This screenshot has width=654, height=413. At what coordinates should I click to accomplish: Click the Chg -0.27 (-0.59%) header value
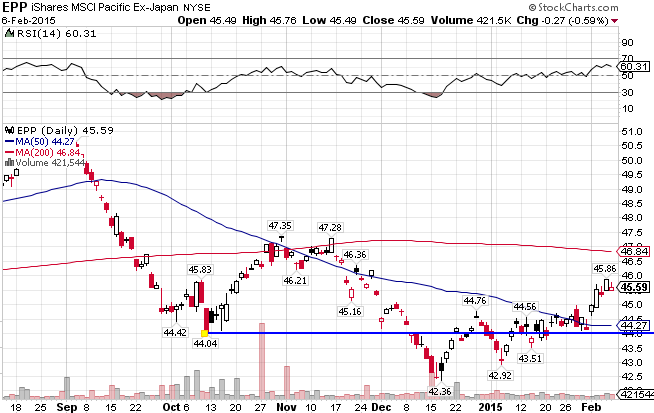coord(563,20)
